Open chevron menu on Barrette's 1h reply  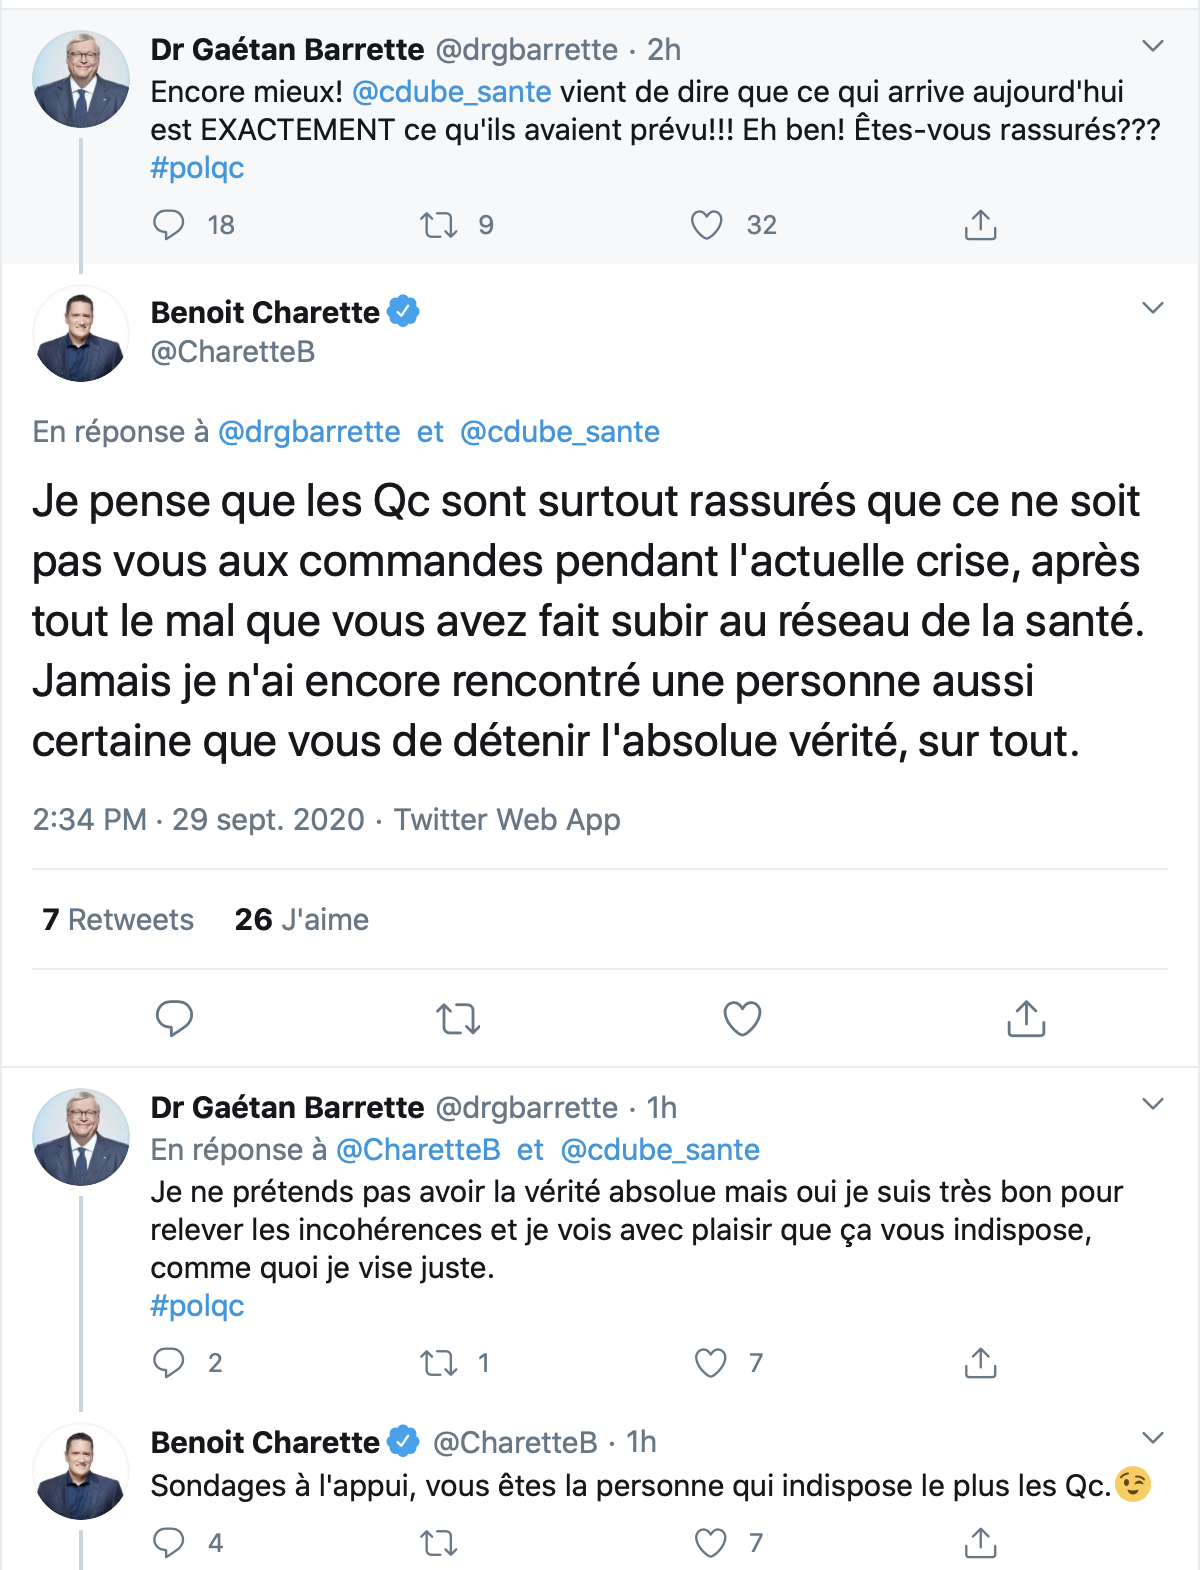1153,1104
